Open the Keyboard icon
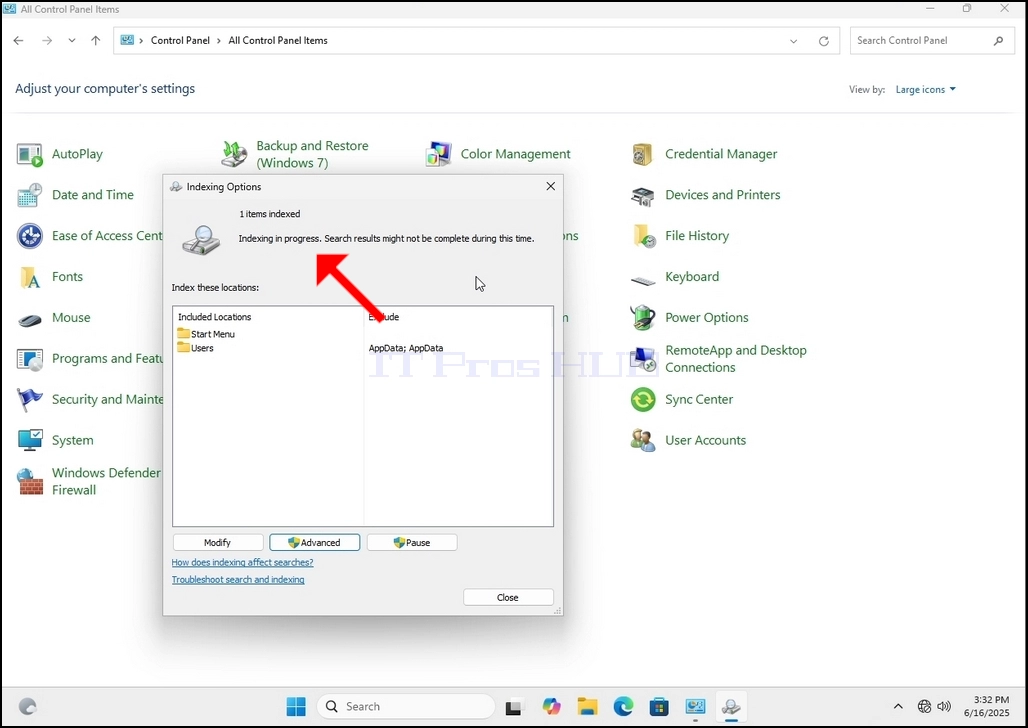Screen dimensions: 1028x728 642,280
